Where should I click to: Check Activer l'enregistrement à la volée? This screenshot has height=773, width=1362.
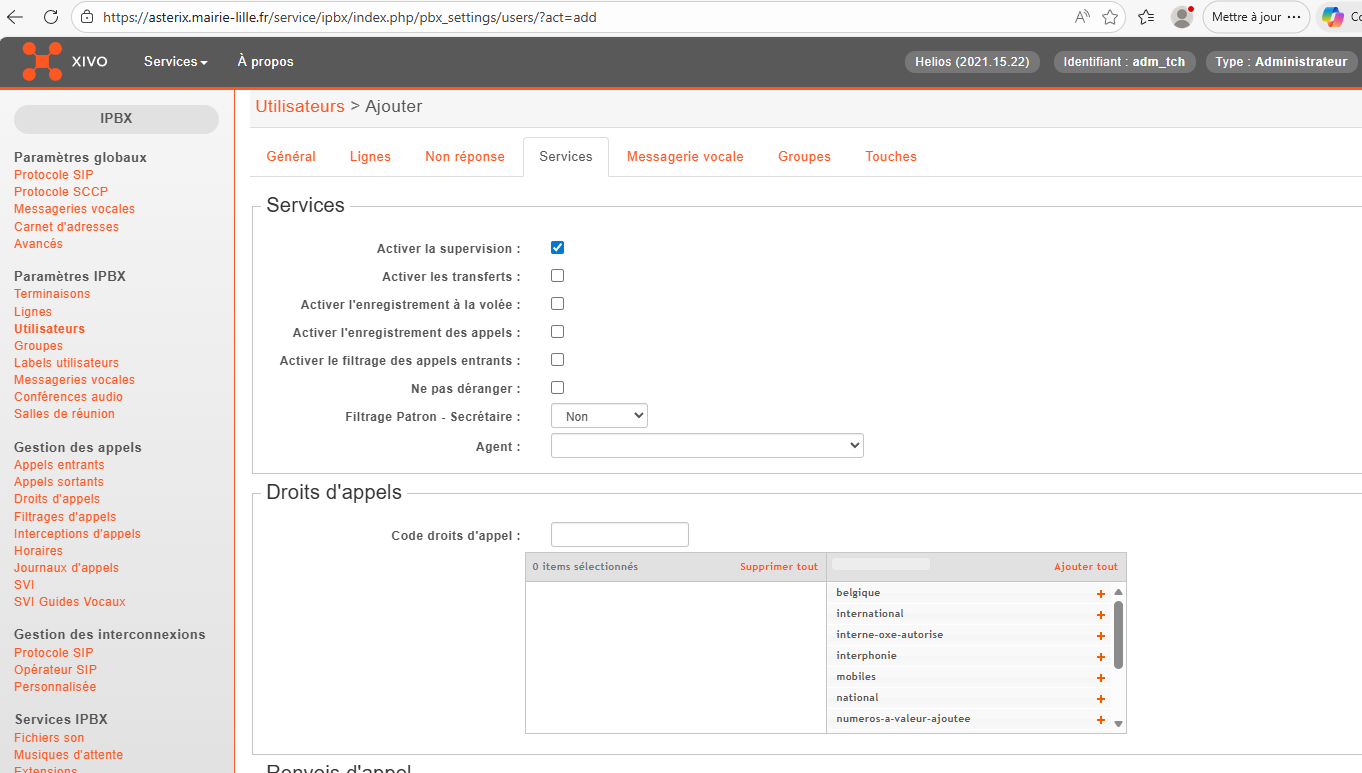click(558, 304)
